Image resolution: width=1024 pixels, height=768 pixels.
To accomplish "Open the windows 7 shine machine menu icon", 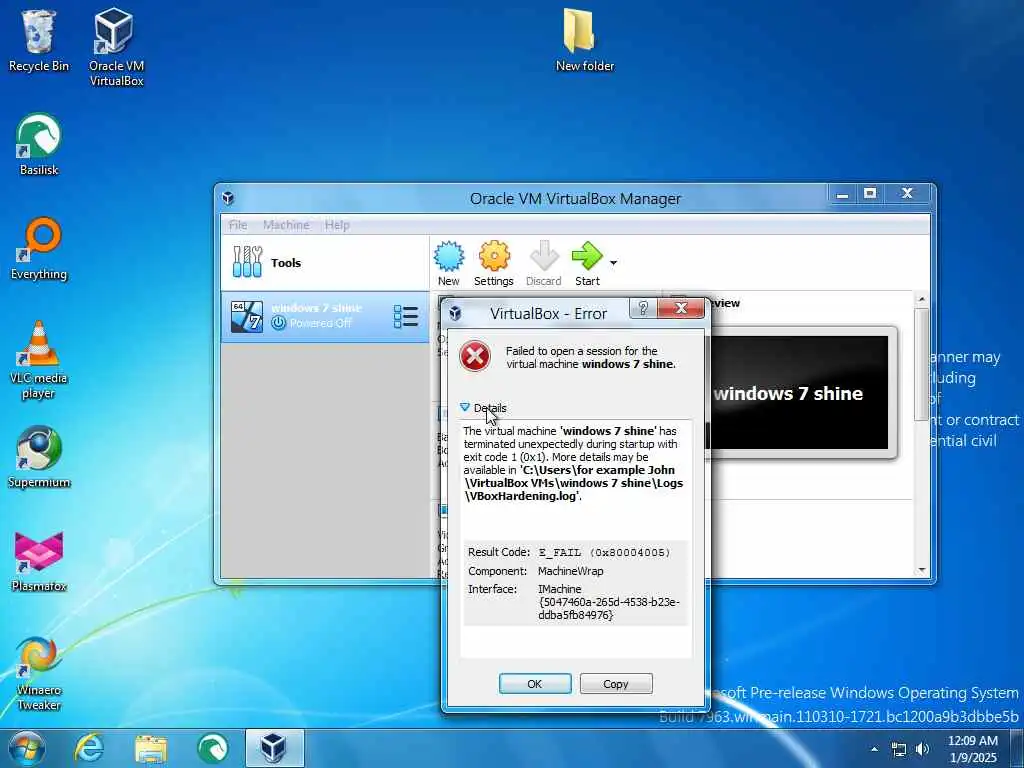I will click(x=406, y=317).
